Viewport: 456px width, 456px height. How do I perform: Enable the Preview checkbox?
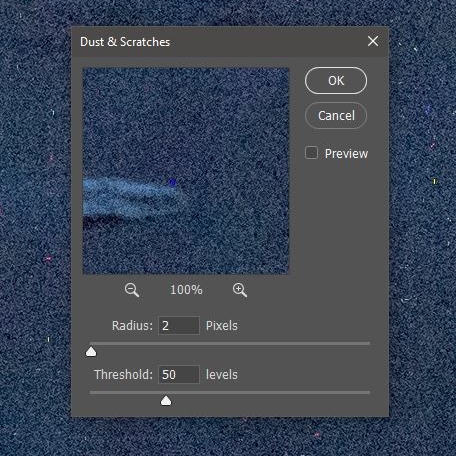(311, 153)
